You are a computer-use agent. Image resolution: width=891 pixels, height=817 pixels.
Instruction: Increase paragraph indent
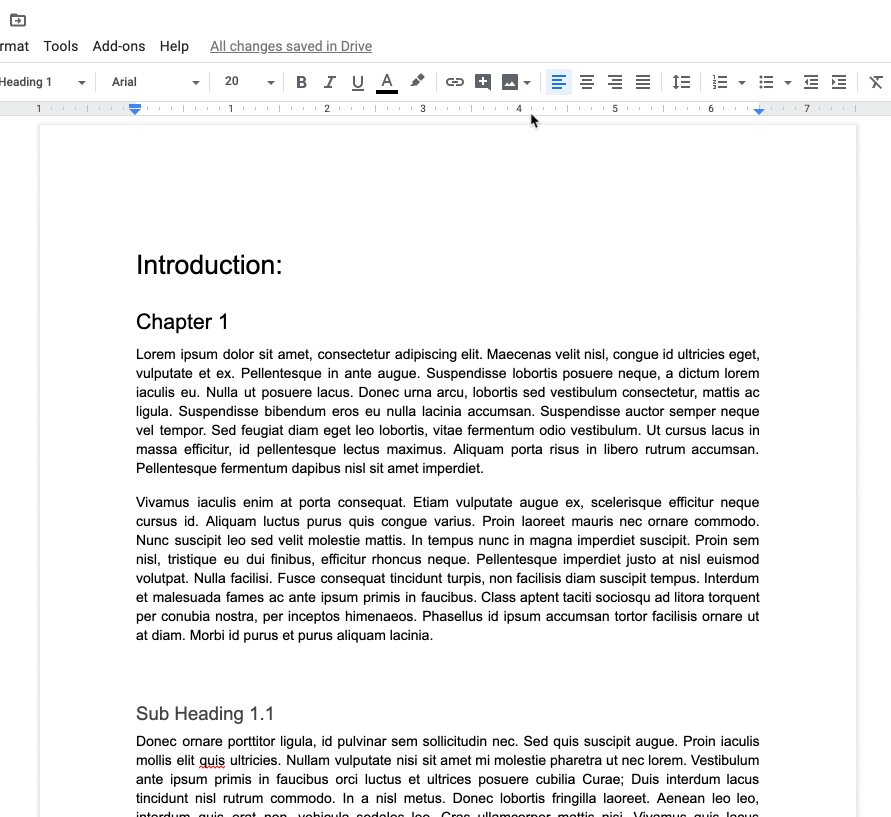[x=838, y=82]
